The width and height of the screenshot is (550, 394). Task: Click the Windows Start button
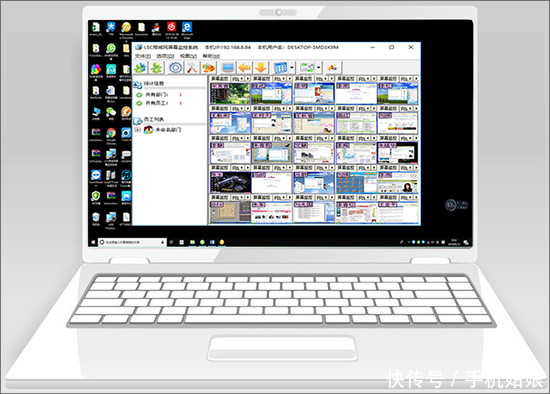(93, 242)
